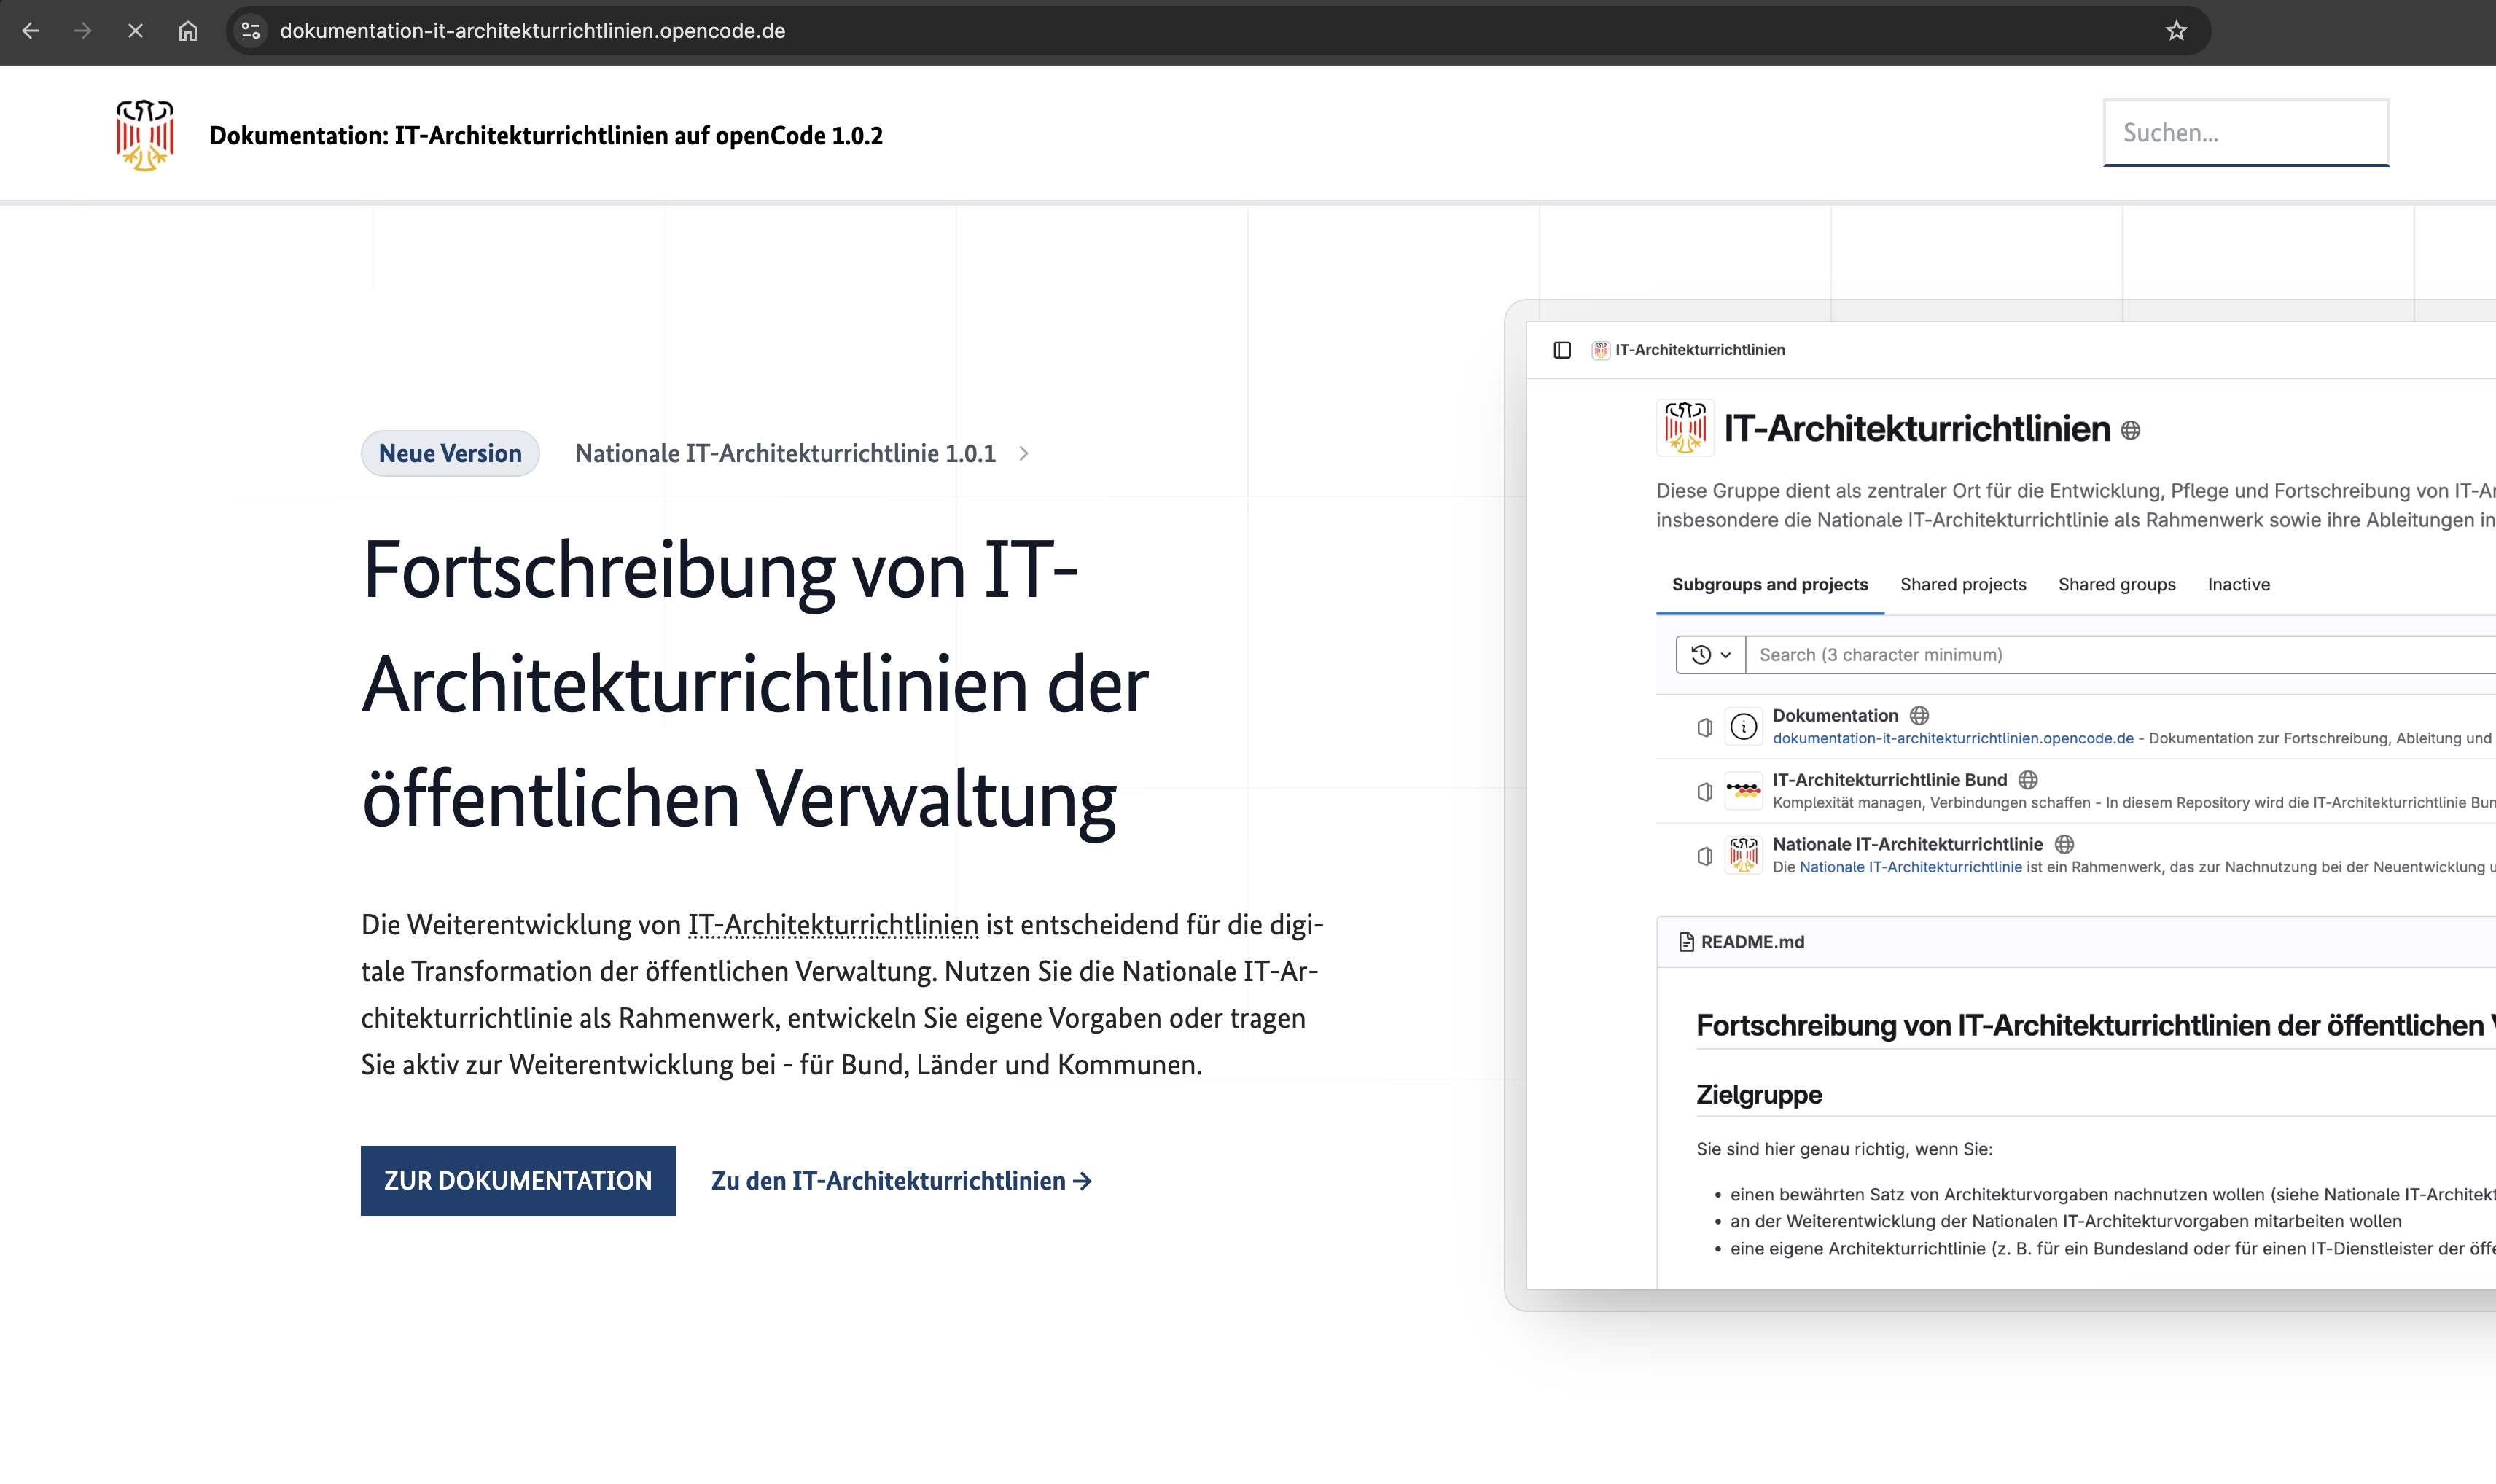This screenshot has height=1484, width=2496.
Task: Open the Nationale IT-Architekturrichtlinie 1.0.1 chevron link
Action: [x=1023, y=453]
